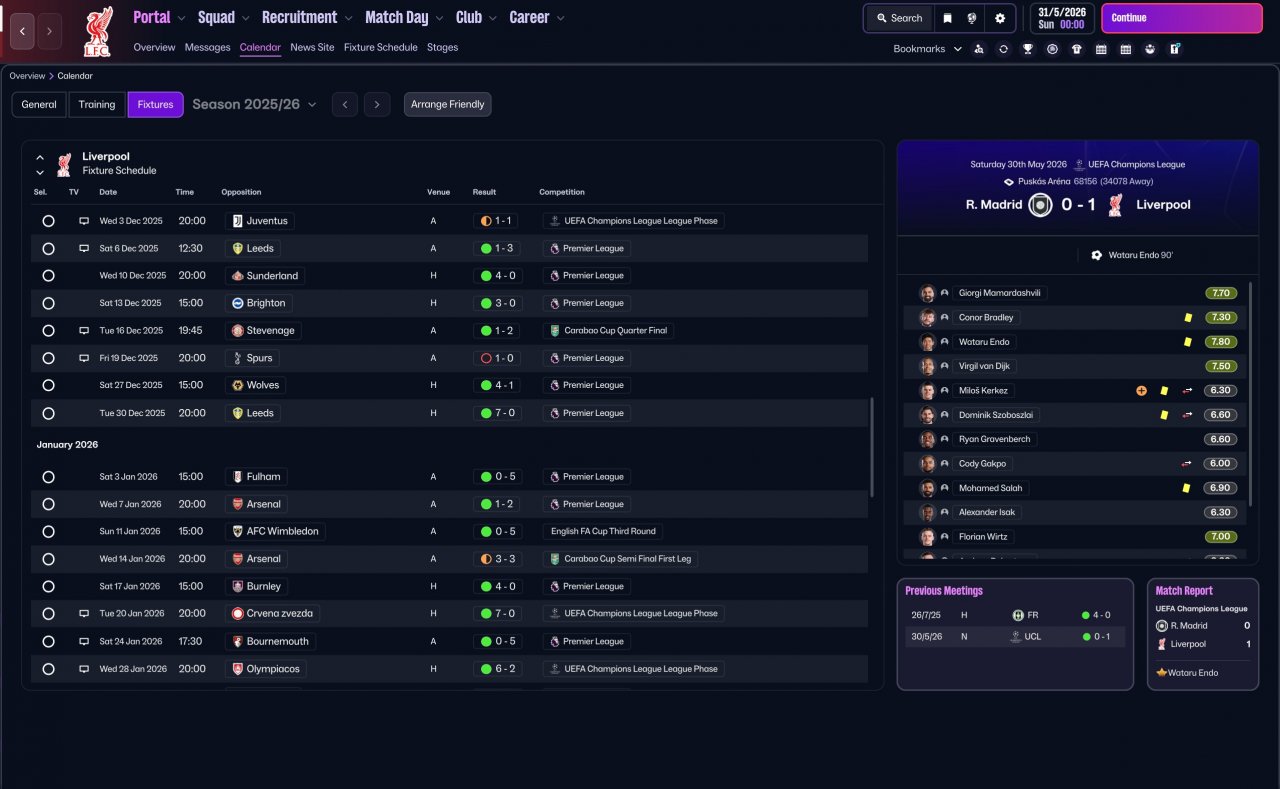Go to the next season with the right arrow
1280x789 pixels.
377,105
